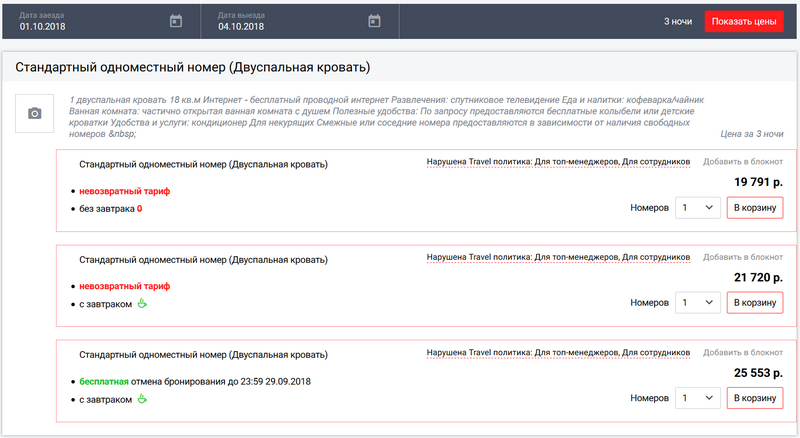Click the check-out date calendar icon
The height and width of the screenshot is (438, 800).
tap(374, 21)
